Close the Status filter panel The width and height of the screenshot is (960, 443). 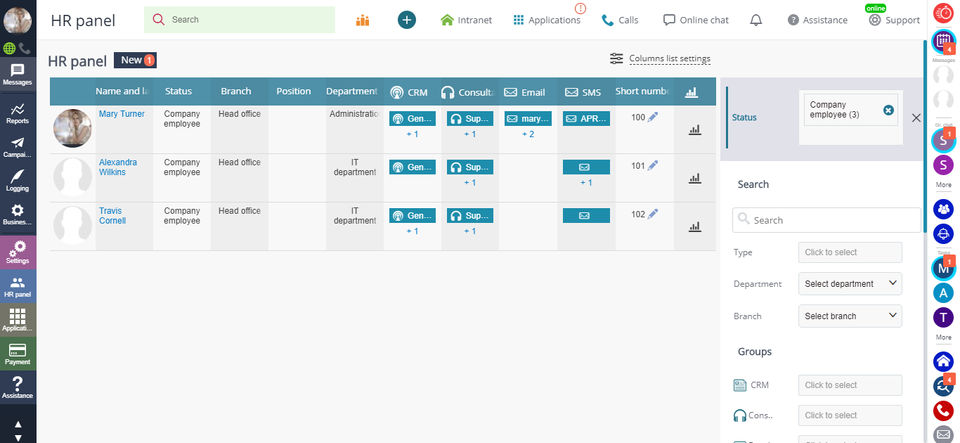tap(916, 118)
